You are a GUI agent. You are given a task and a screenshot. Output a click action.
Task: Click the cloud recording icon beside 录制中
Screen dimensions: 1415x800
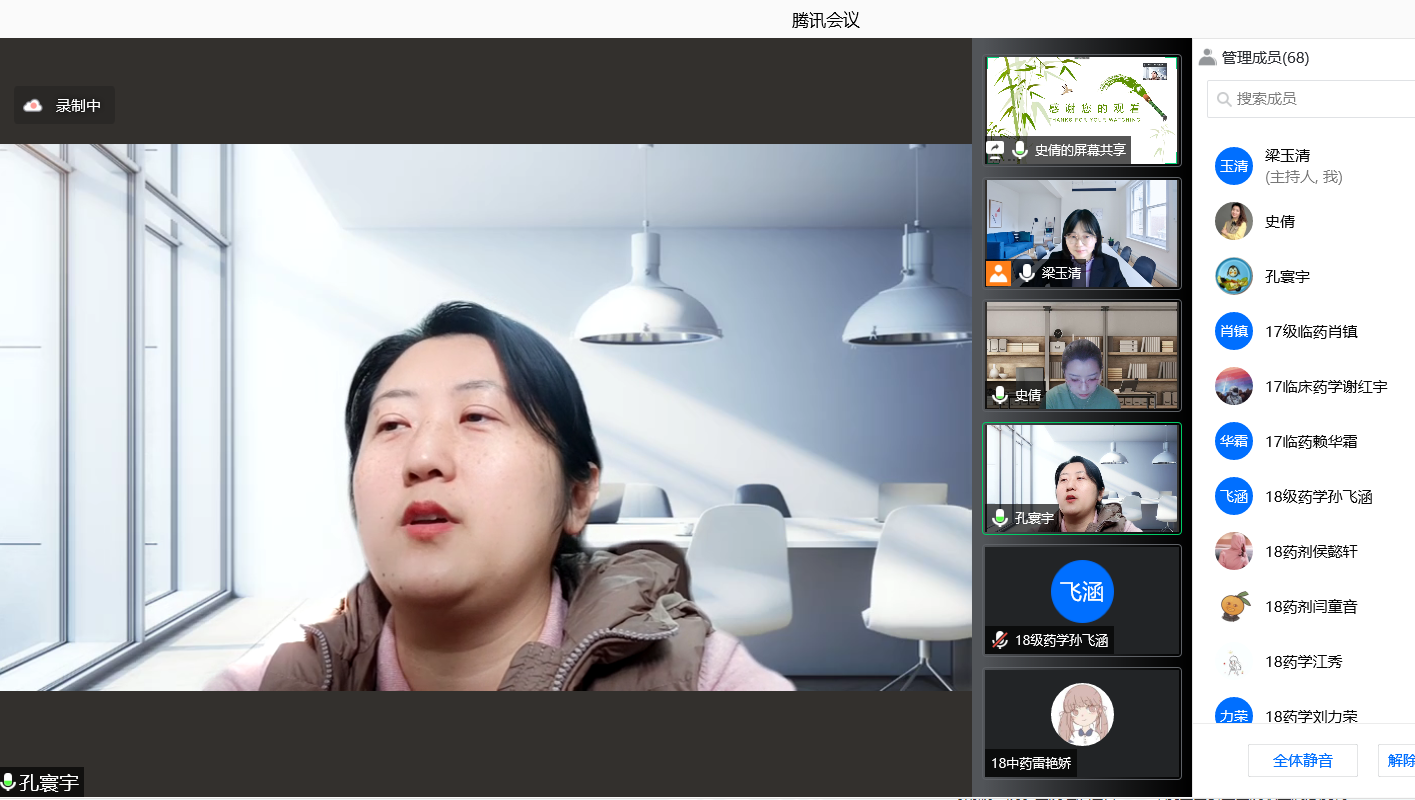coord(33,105)
